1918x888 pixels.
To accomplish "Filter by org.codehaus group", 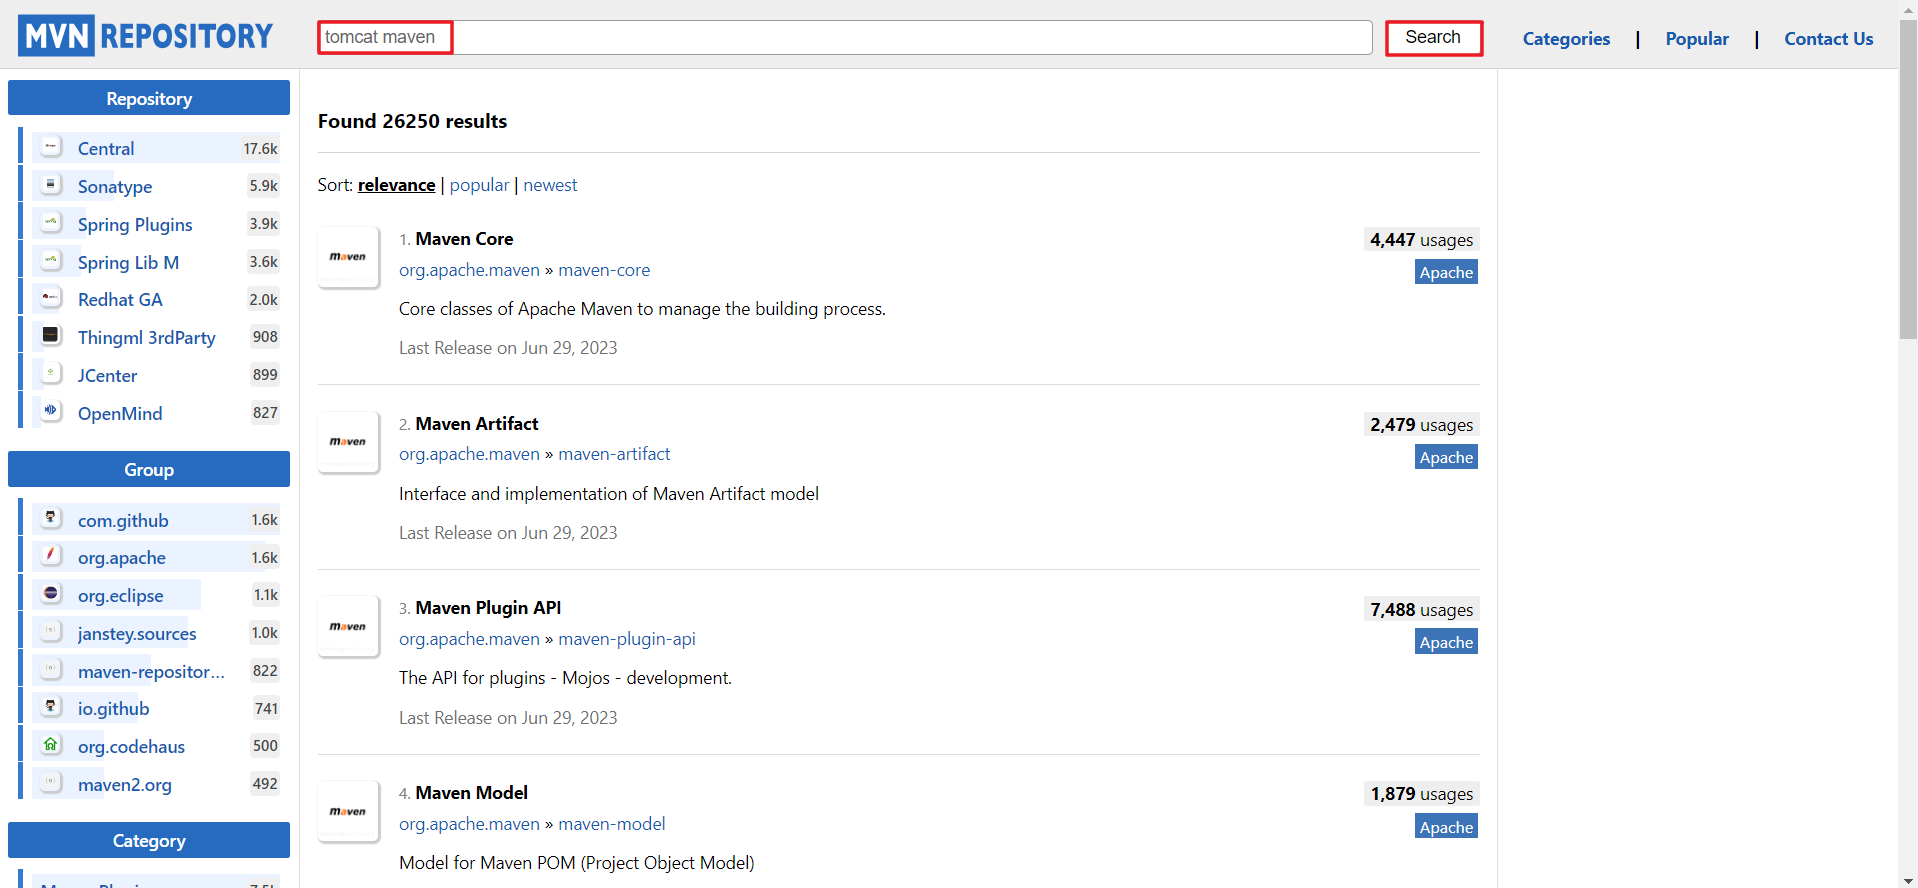I will coord(131,746).
